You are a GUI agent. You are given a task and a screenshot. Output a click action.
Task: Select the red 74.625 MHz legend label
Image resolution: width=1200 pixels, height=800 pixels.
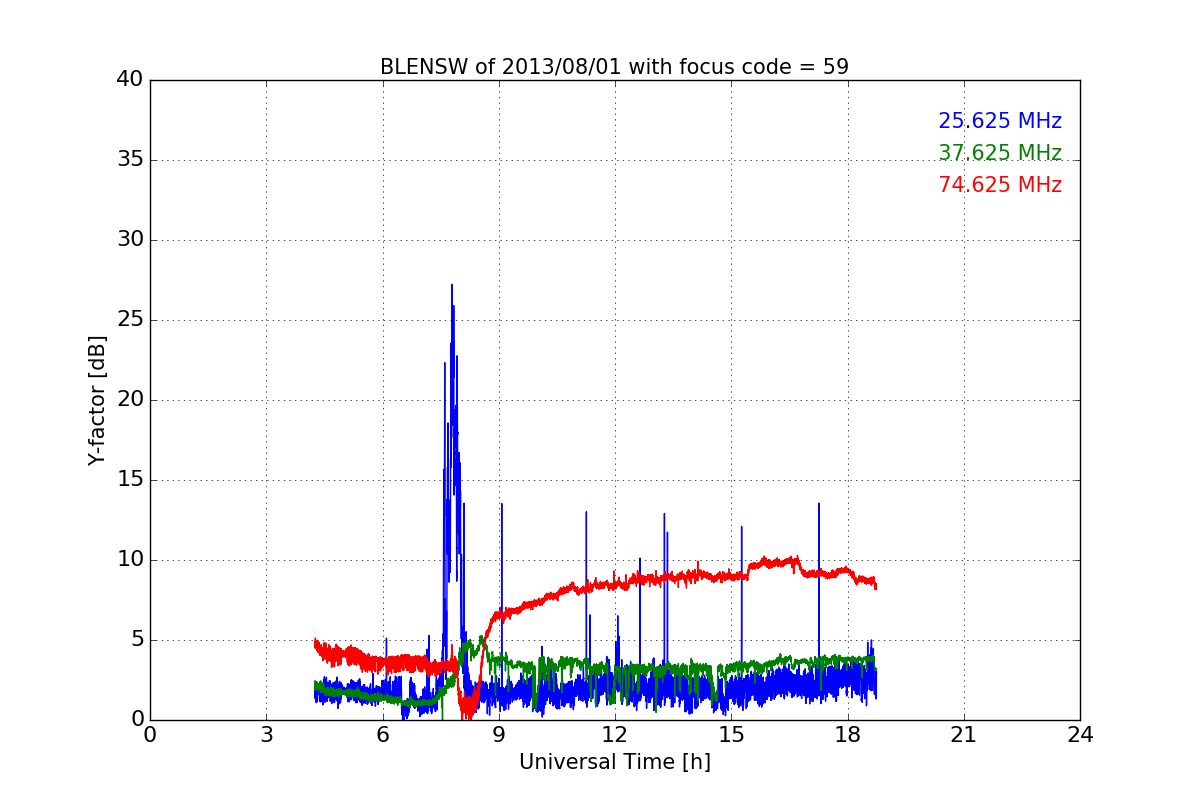1000,185
